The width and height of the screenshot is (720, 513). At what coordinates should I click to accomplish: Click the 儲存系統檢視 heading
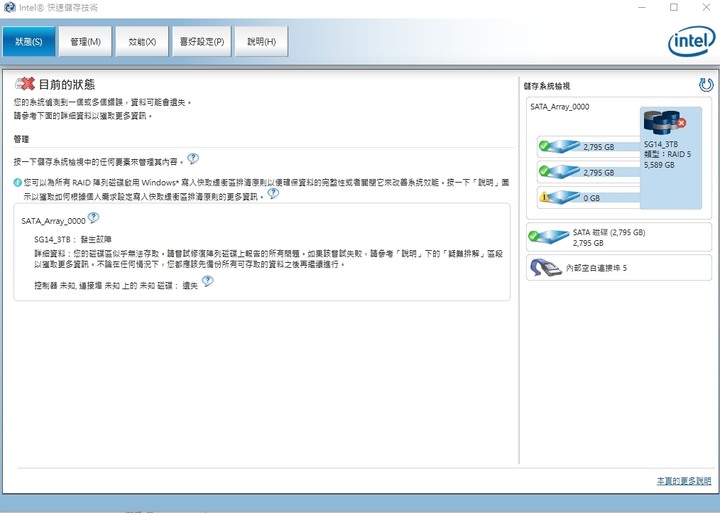point(547,86)
